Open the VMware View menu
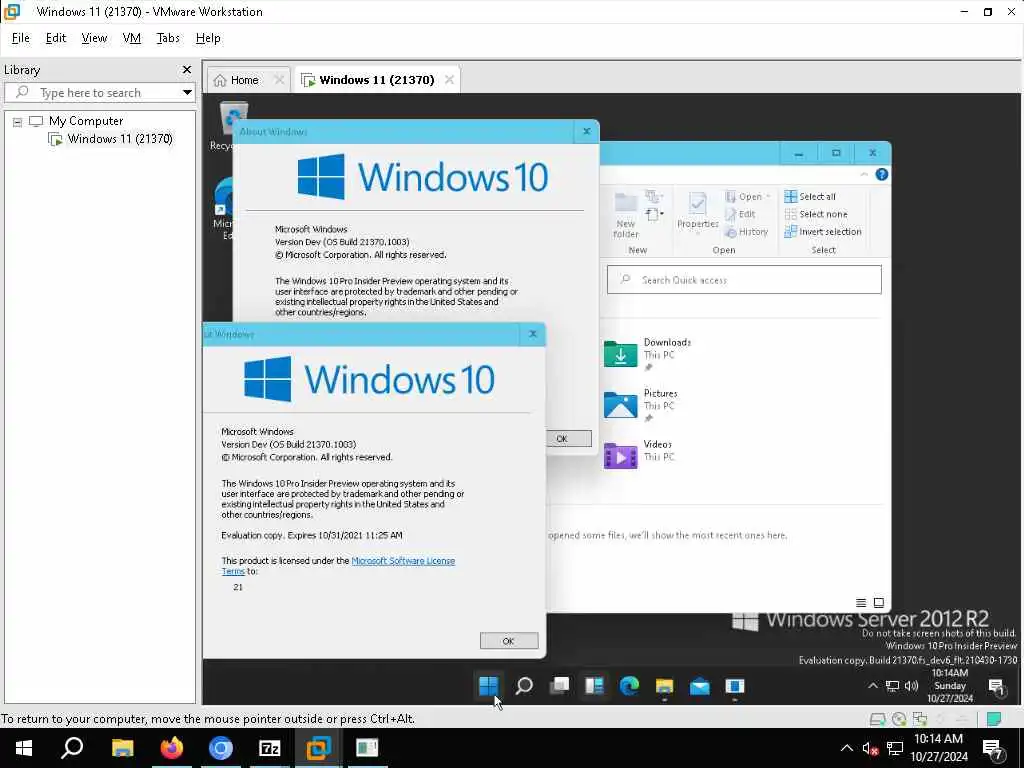The image size is (1024, 768). coord(94,38)
